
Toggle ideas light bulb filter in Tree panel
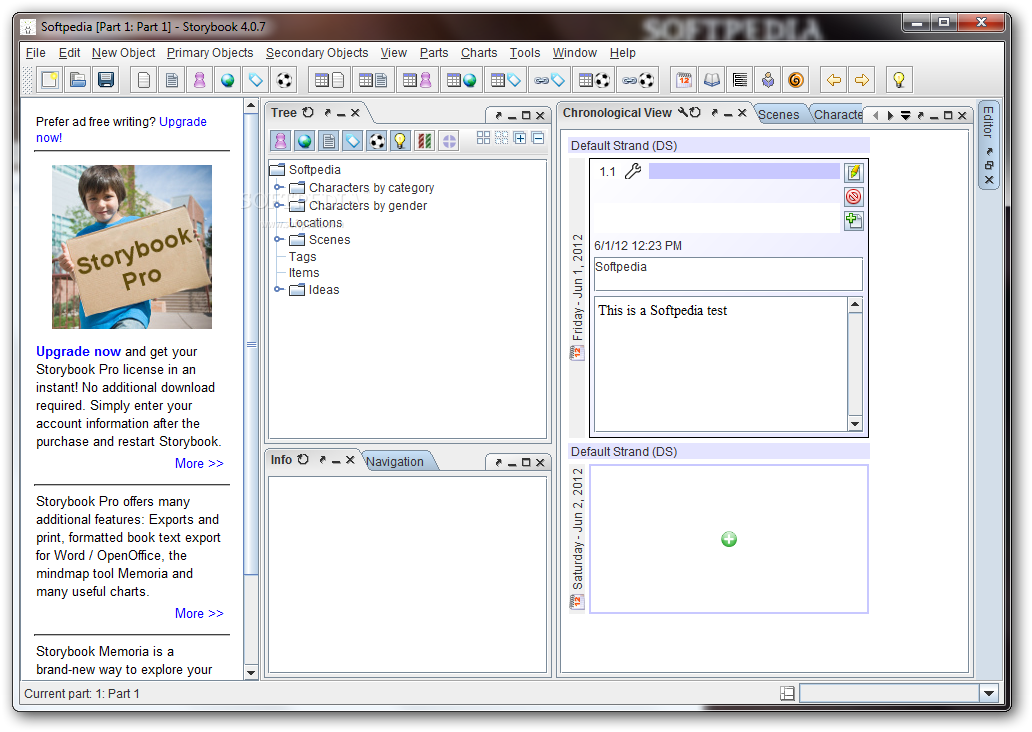(x=400, y=140)
